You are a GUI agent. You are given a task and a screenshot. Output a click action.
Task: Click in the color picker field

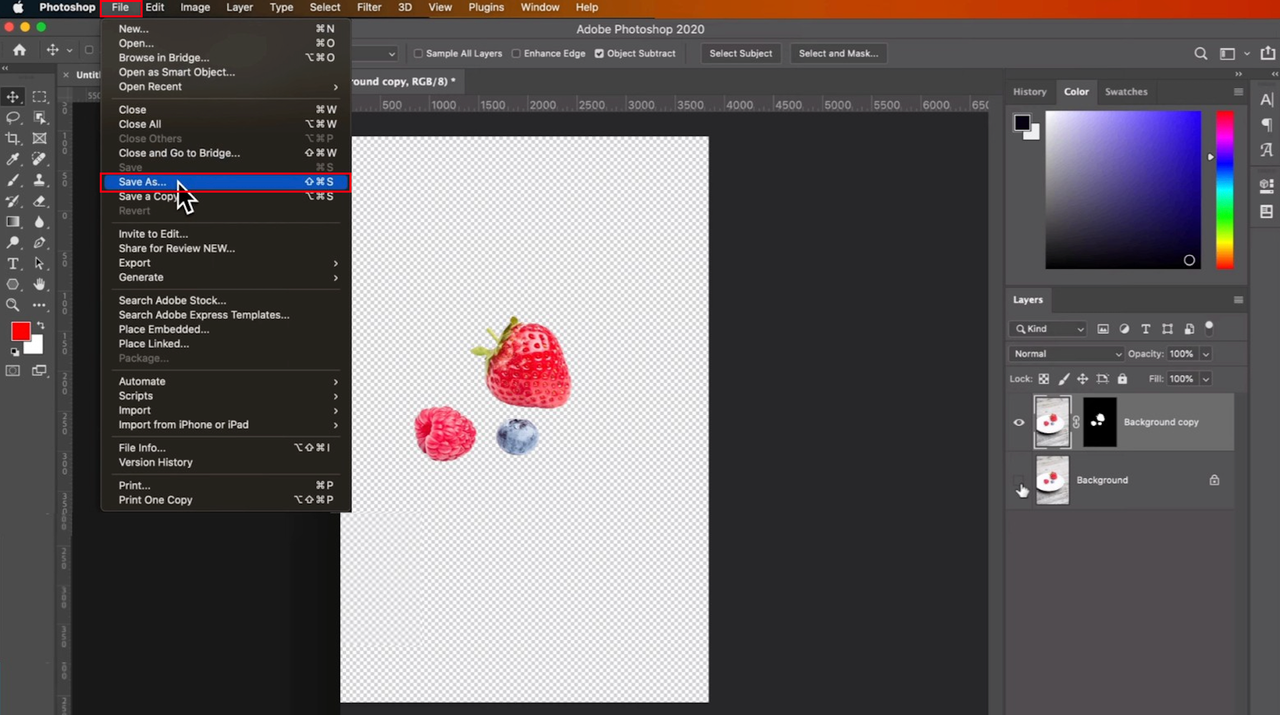point(1123,189)
